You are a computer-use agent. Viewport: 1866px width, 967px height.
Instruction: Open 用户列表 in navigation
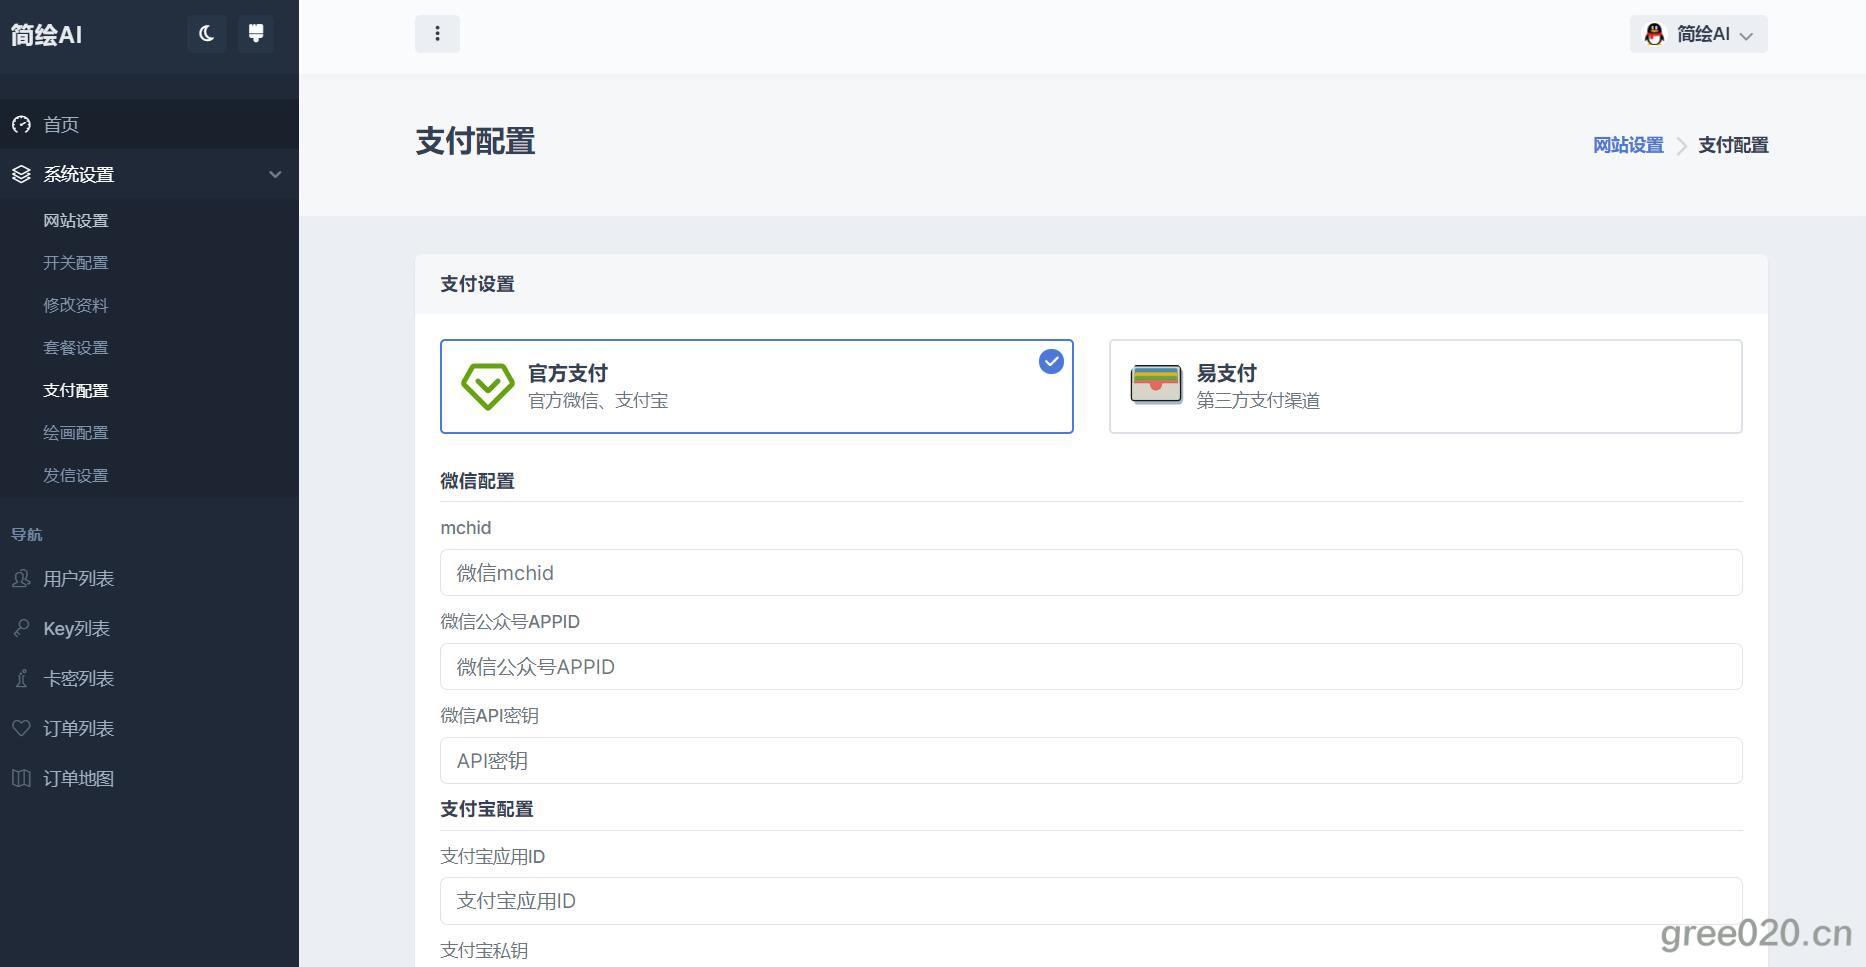[x=79, y=578]
